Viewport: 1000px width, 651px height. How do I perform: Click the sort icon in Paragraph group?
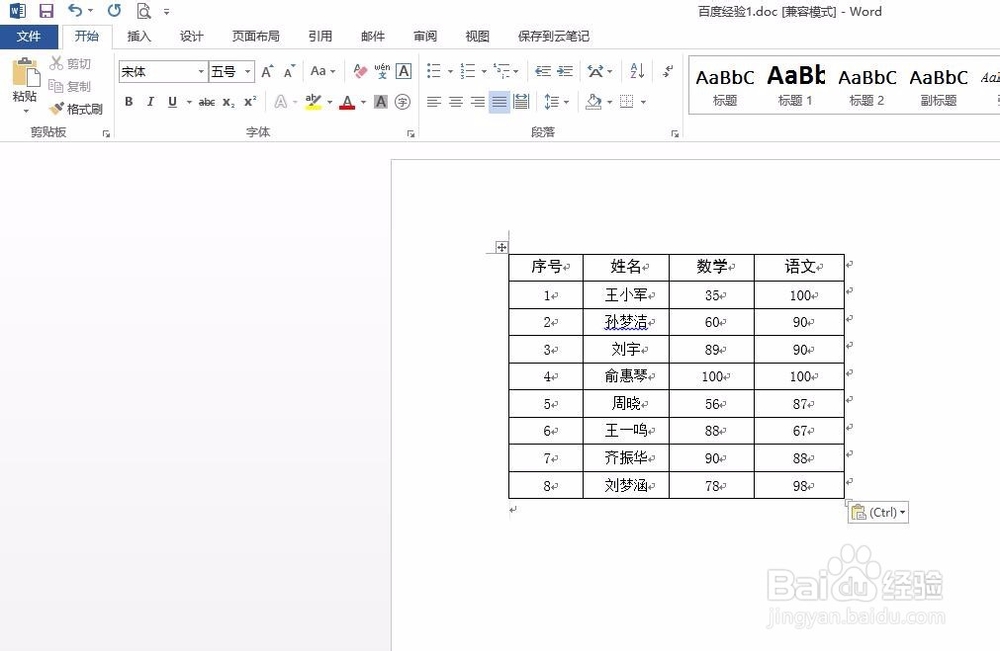(637, 70)
